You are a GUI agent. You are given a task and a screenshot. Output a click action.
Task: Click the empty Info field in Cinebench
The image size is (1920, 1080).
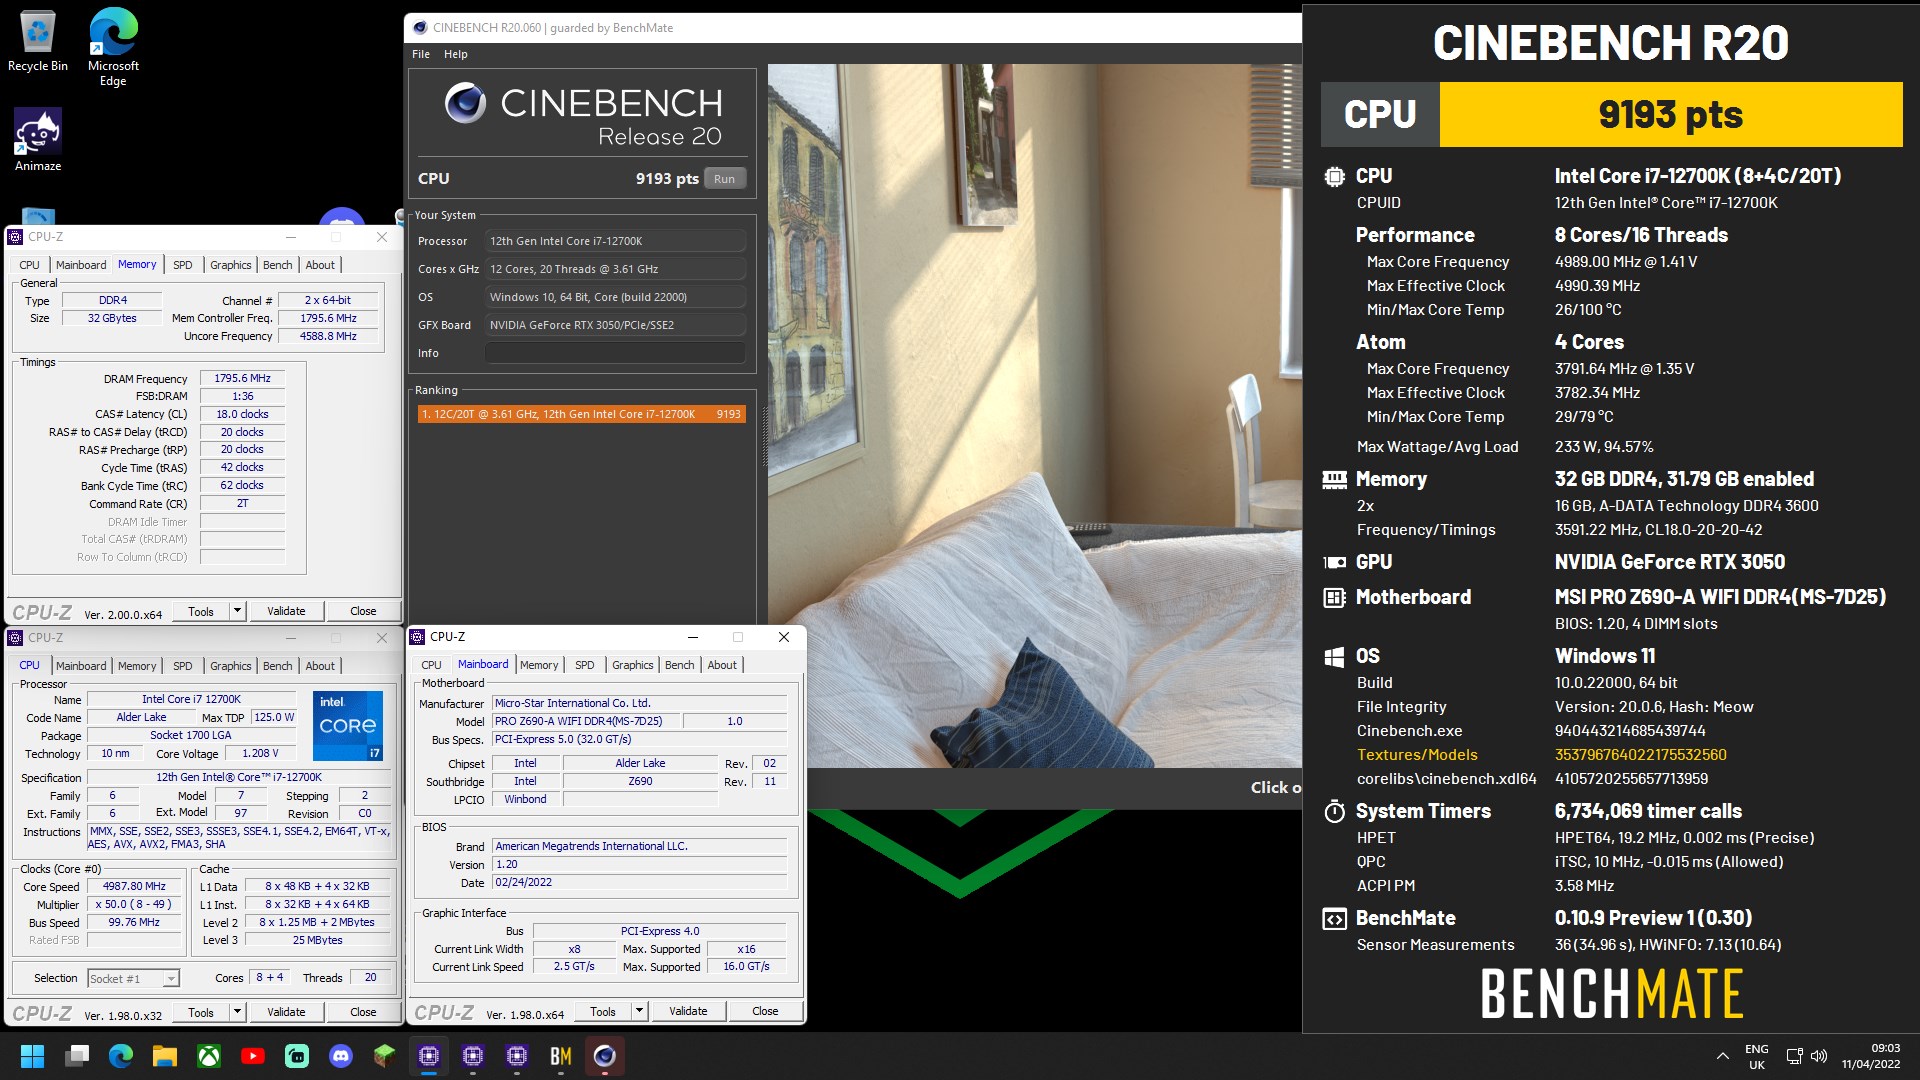[x=615, y=353]
